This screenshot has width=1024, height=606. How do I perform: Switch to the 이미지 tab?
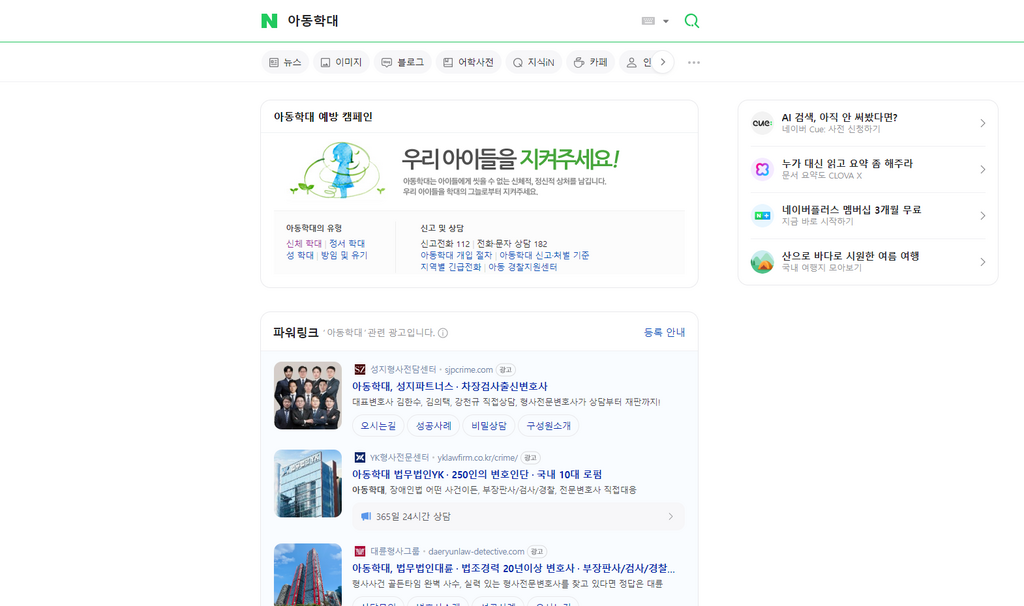[341, 62]
